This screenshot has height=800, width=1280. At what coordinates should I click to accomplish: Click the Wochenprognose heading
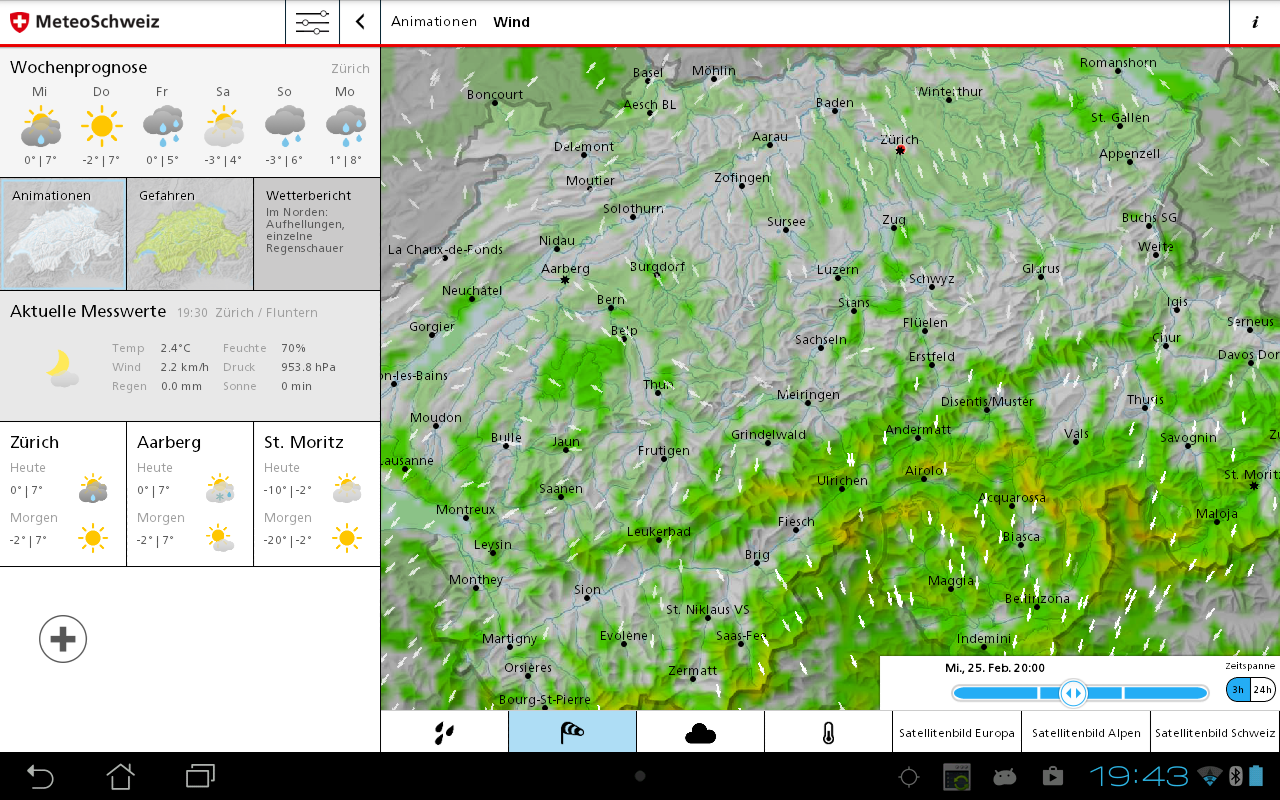tap(79, 67)
